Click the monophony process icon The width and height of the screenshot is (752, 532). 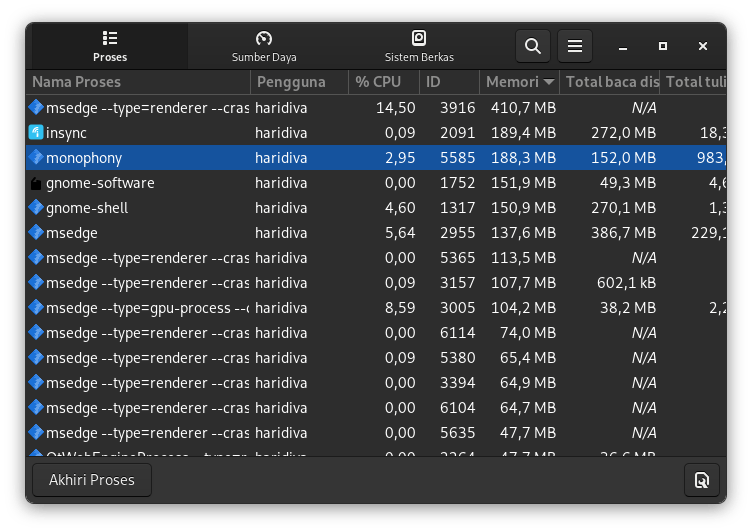tap(37, 157)
